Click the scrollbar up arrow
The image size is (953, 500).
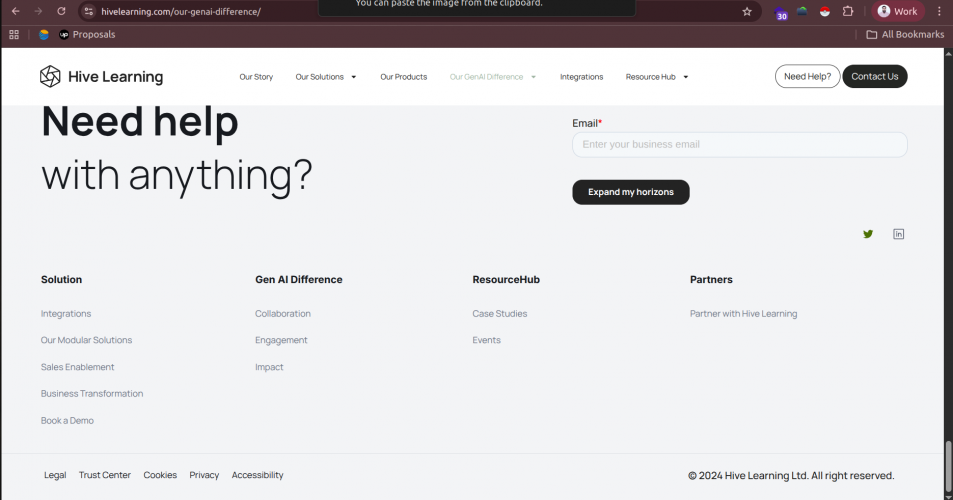[948, 53]
